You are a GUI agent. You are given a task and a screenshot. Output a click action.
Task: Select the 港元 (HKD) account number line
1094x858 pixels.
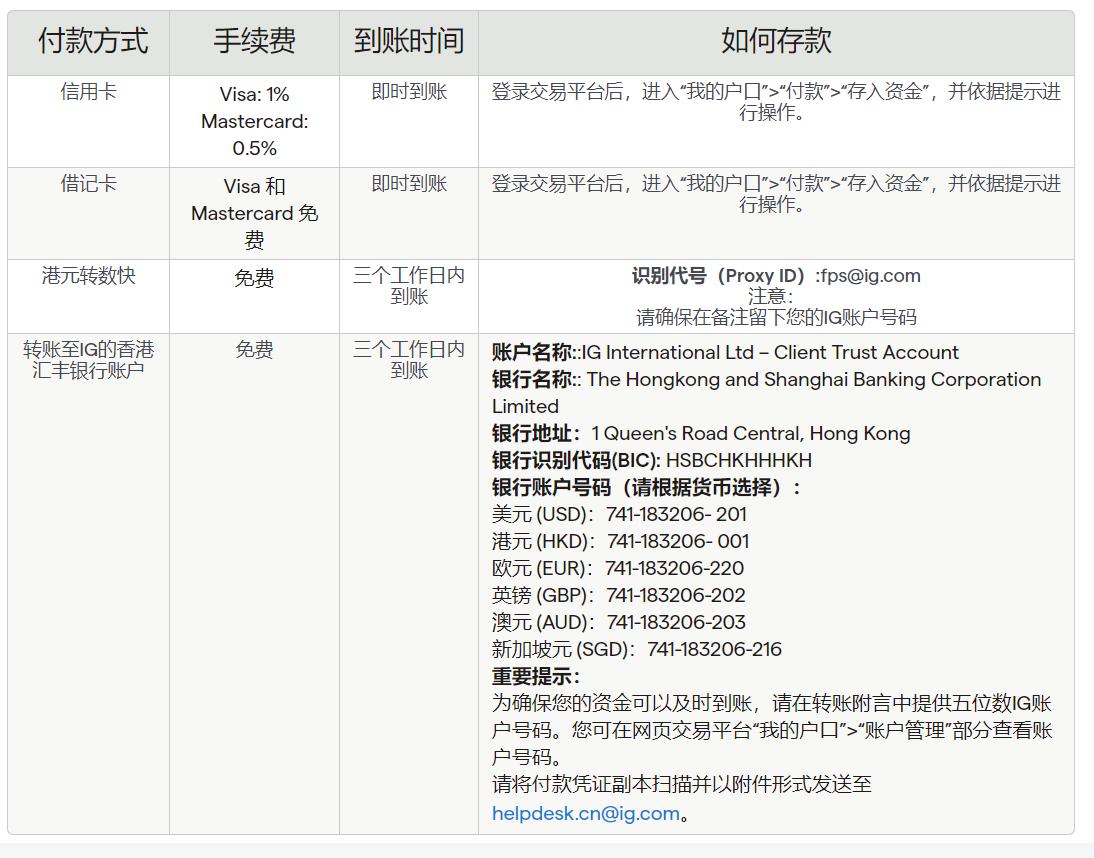coord(620,541)
